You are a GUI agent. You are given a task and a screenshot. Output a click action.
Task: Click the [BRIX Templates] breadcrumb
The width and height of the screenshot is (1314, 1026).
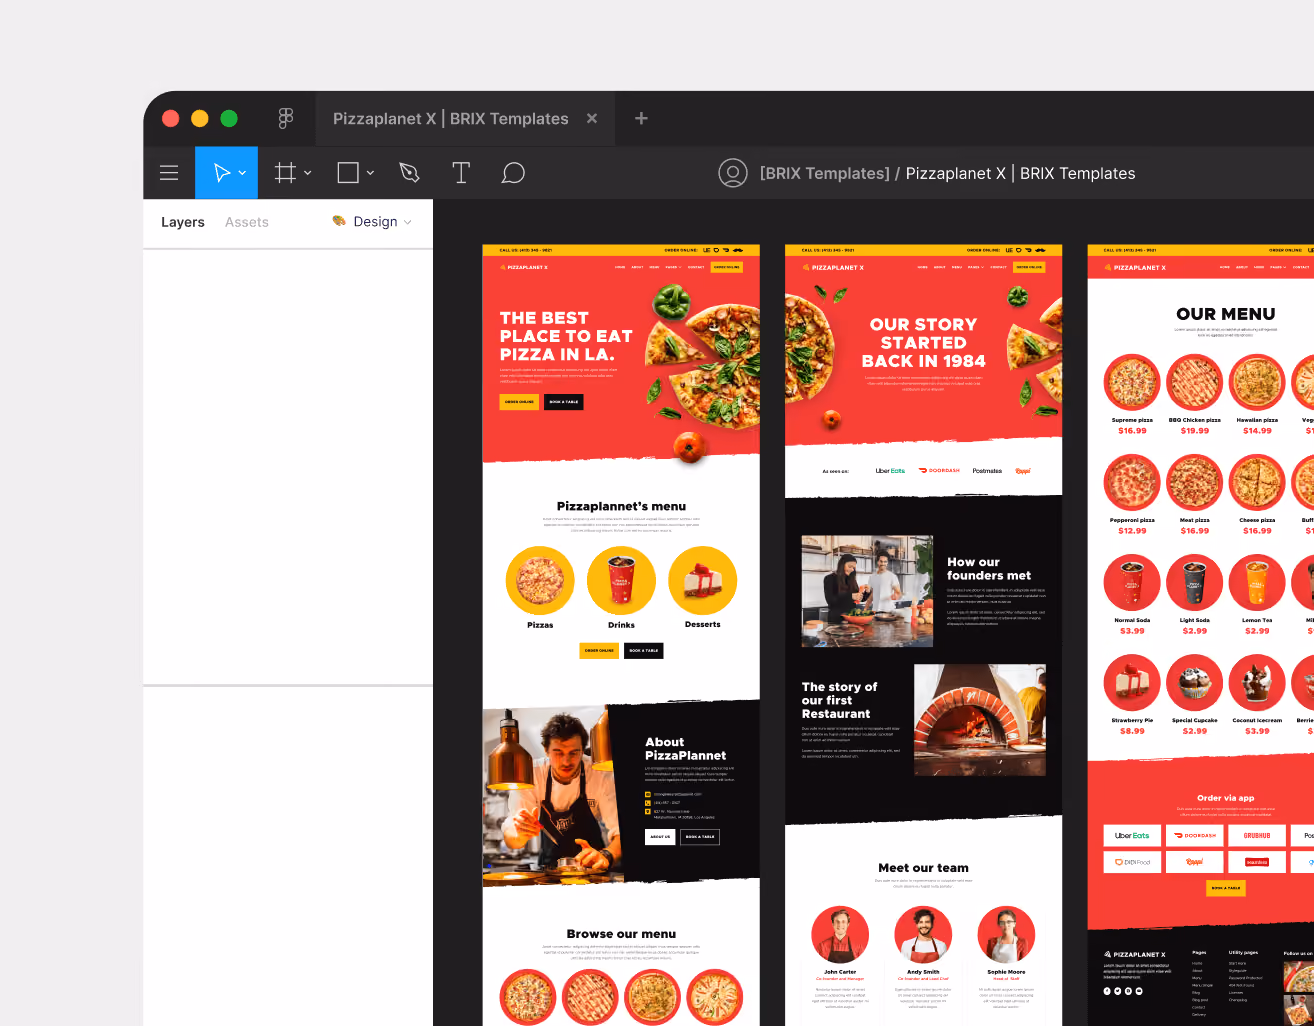click(825, 173)
